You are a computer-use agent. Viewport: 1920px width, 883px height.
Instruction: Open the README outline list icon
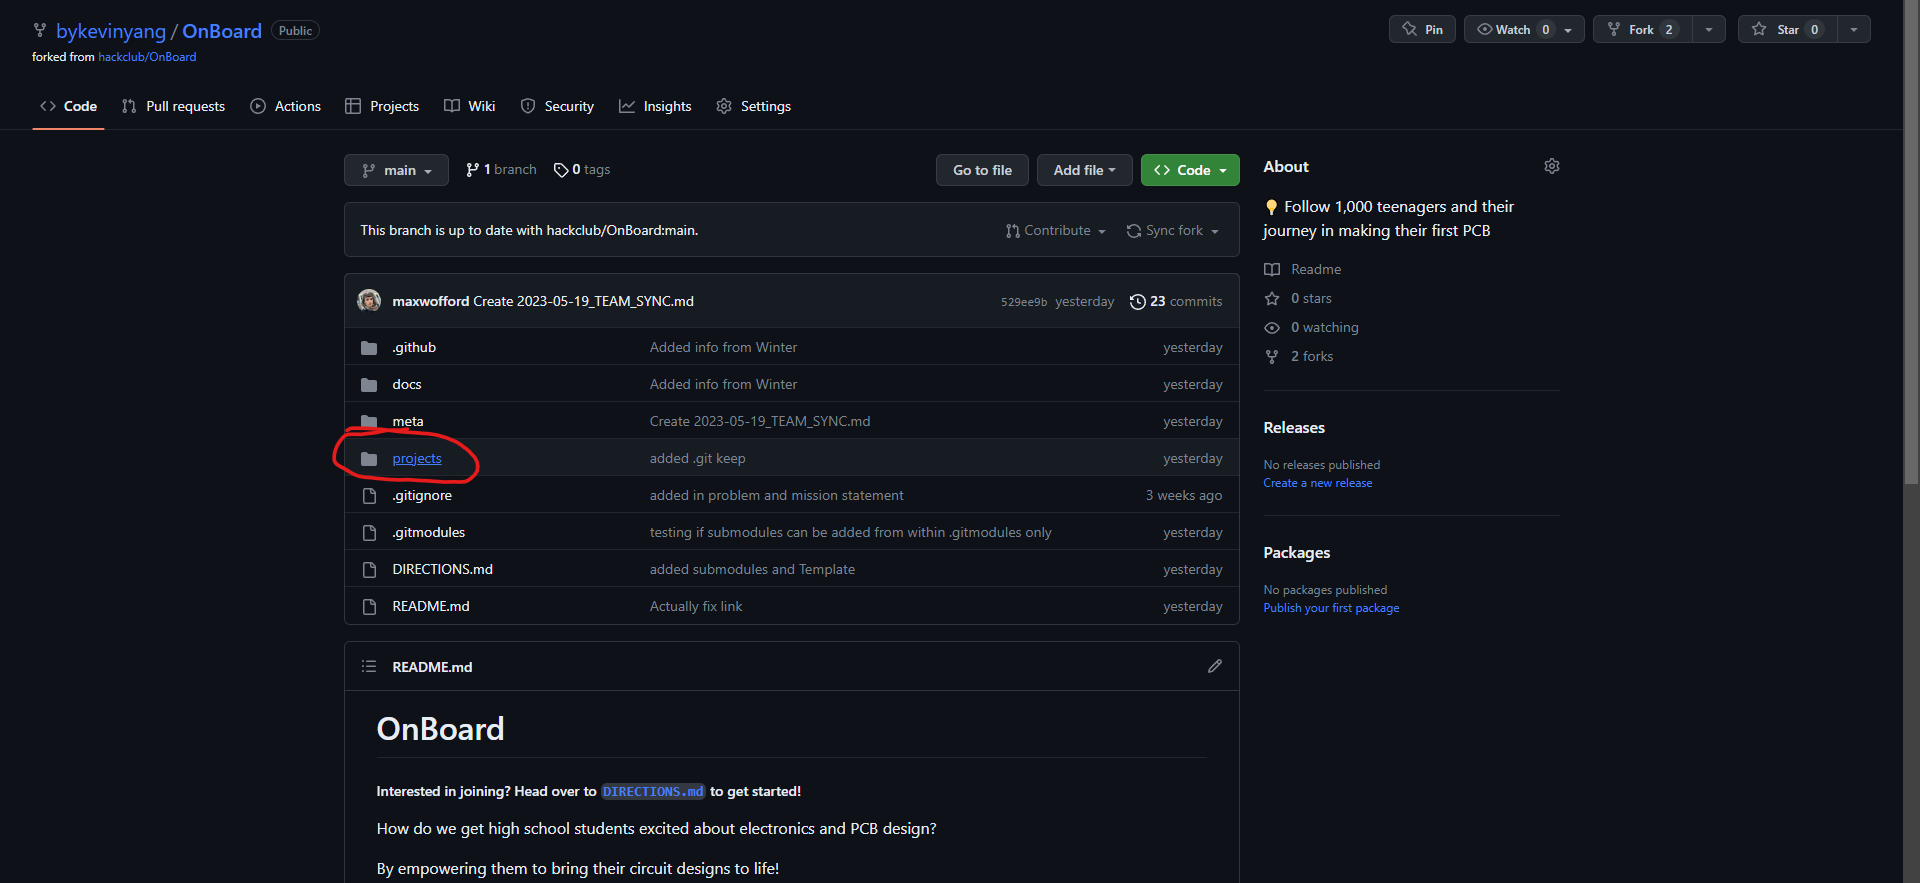[x=369, y=666]
